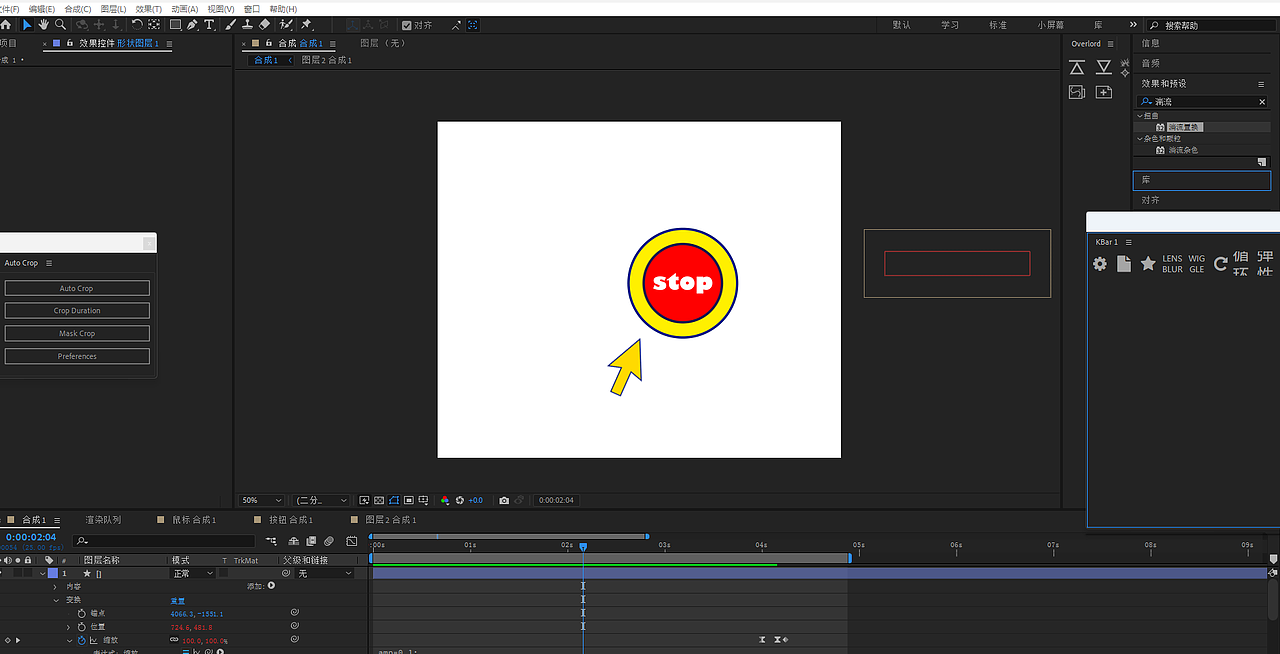Viewport: 1280px width, 654px height.
Task: Show more workspaces with » arrow
Action: pyautogui.click(x=1133, y=25)
